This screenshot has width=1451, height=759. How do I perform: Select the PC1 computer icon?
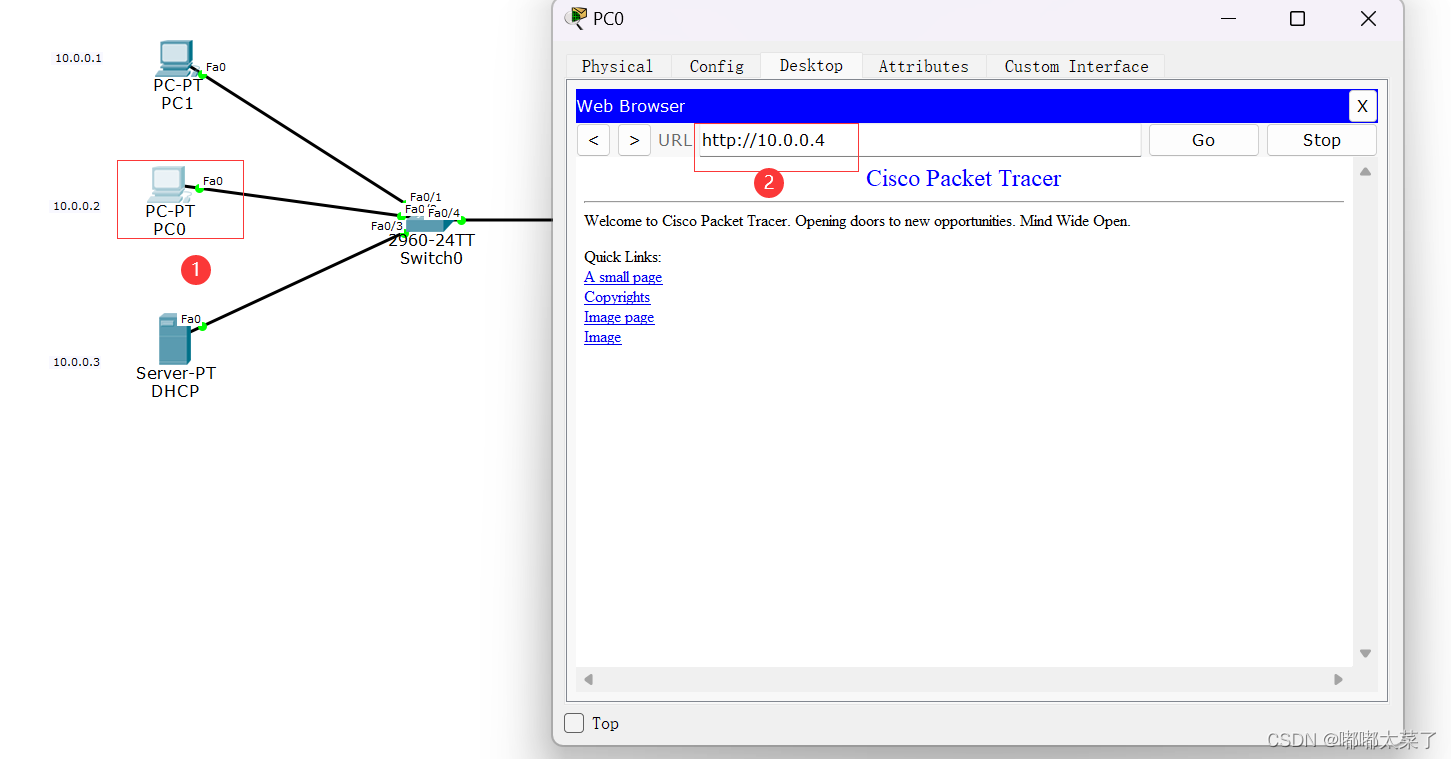coord(176,58)
